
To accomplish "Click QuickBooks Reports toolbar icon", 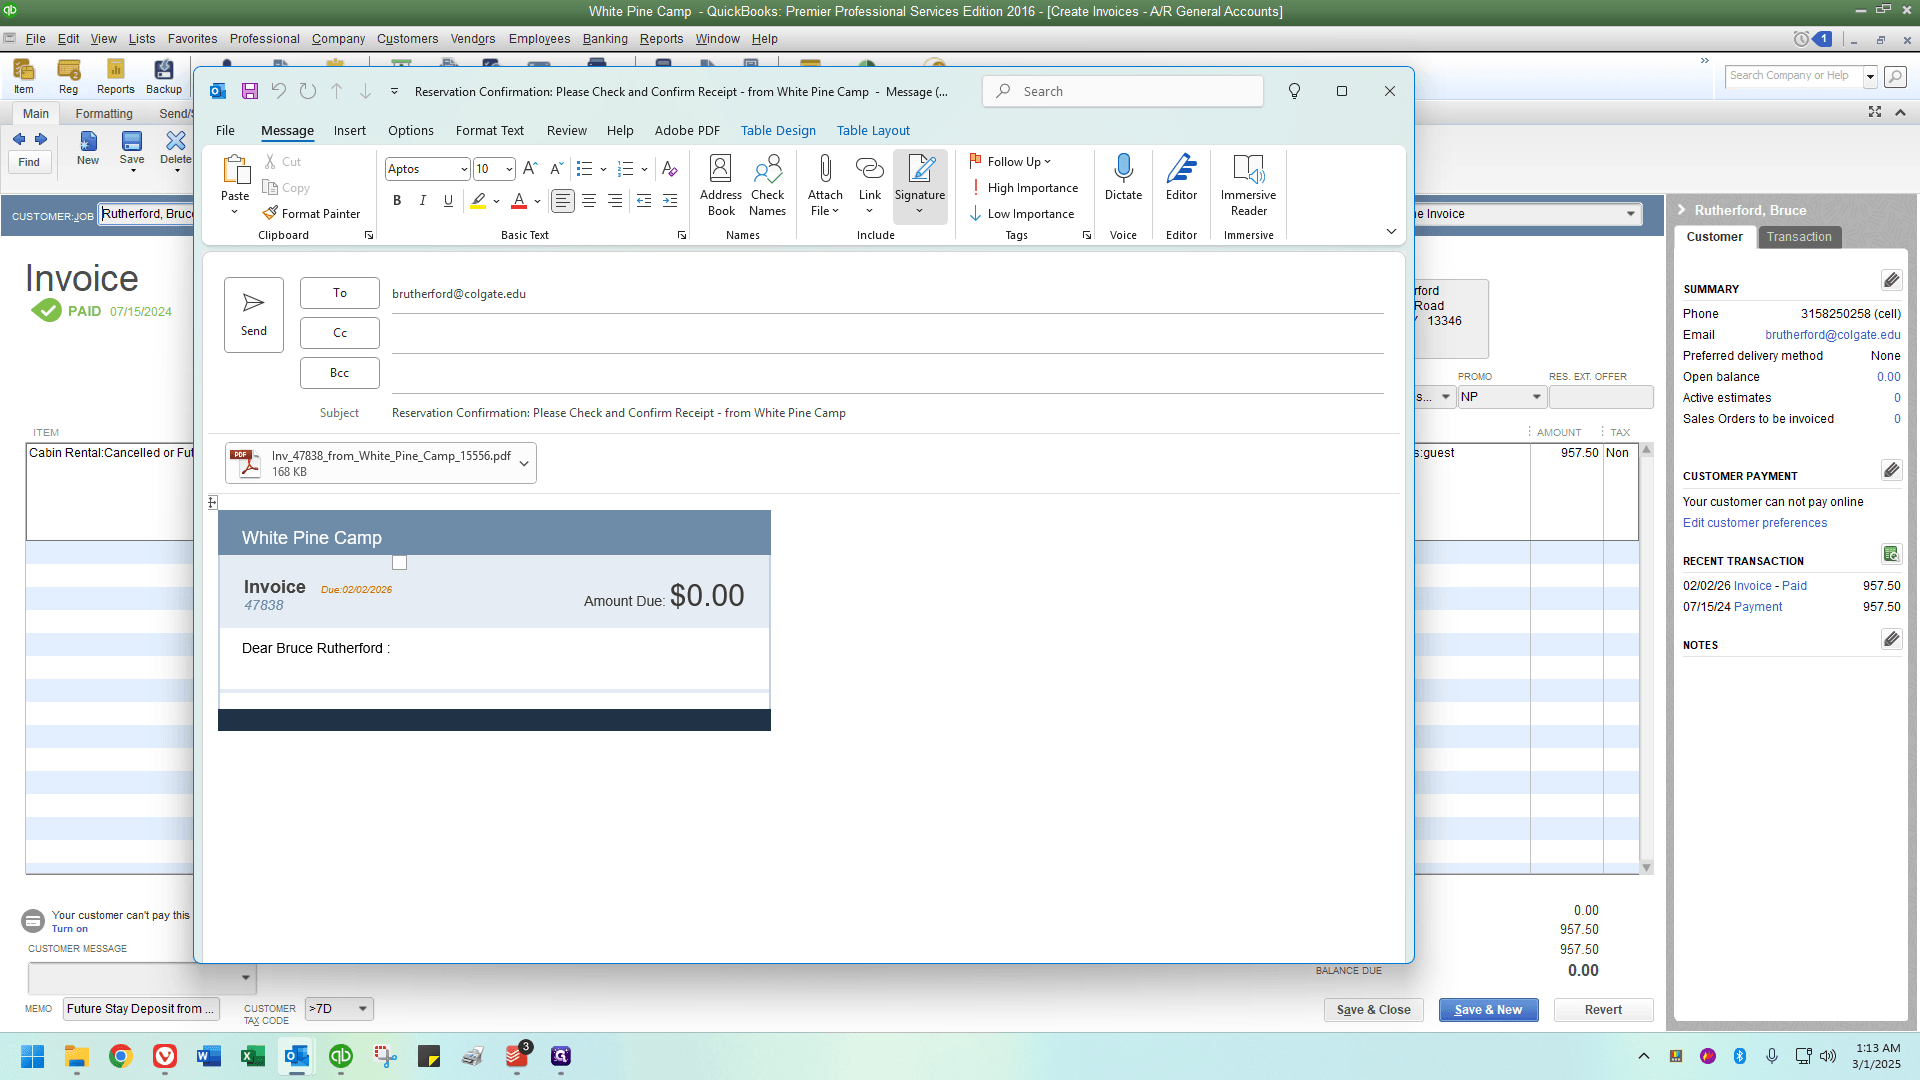I will (x=116, y=76).
